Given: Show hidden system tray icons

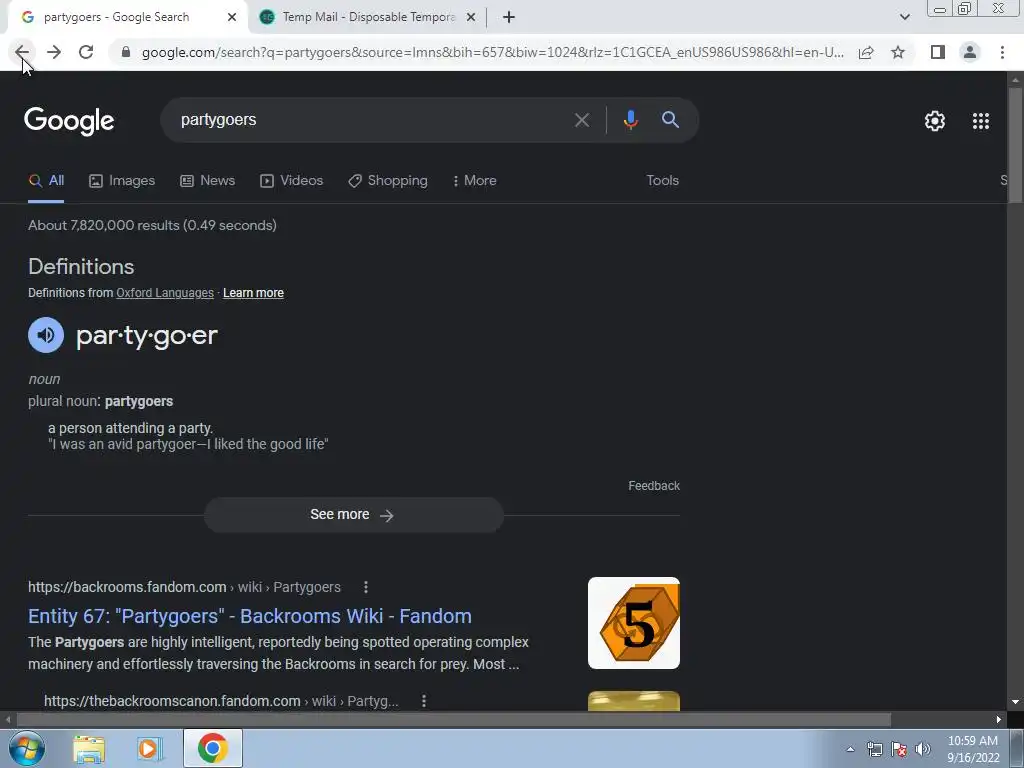Looking at the screenshot, I should pyautogui.click(x=850, y=749).
